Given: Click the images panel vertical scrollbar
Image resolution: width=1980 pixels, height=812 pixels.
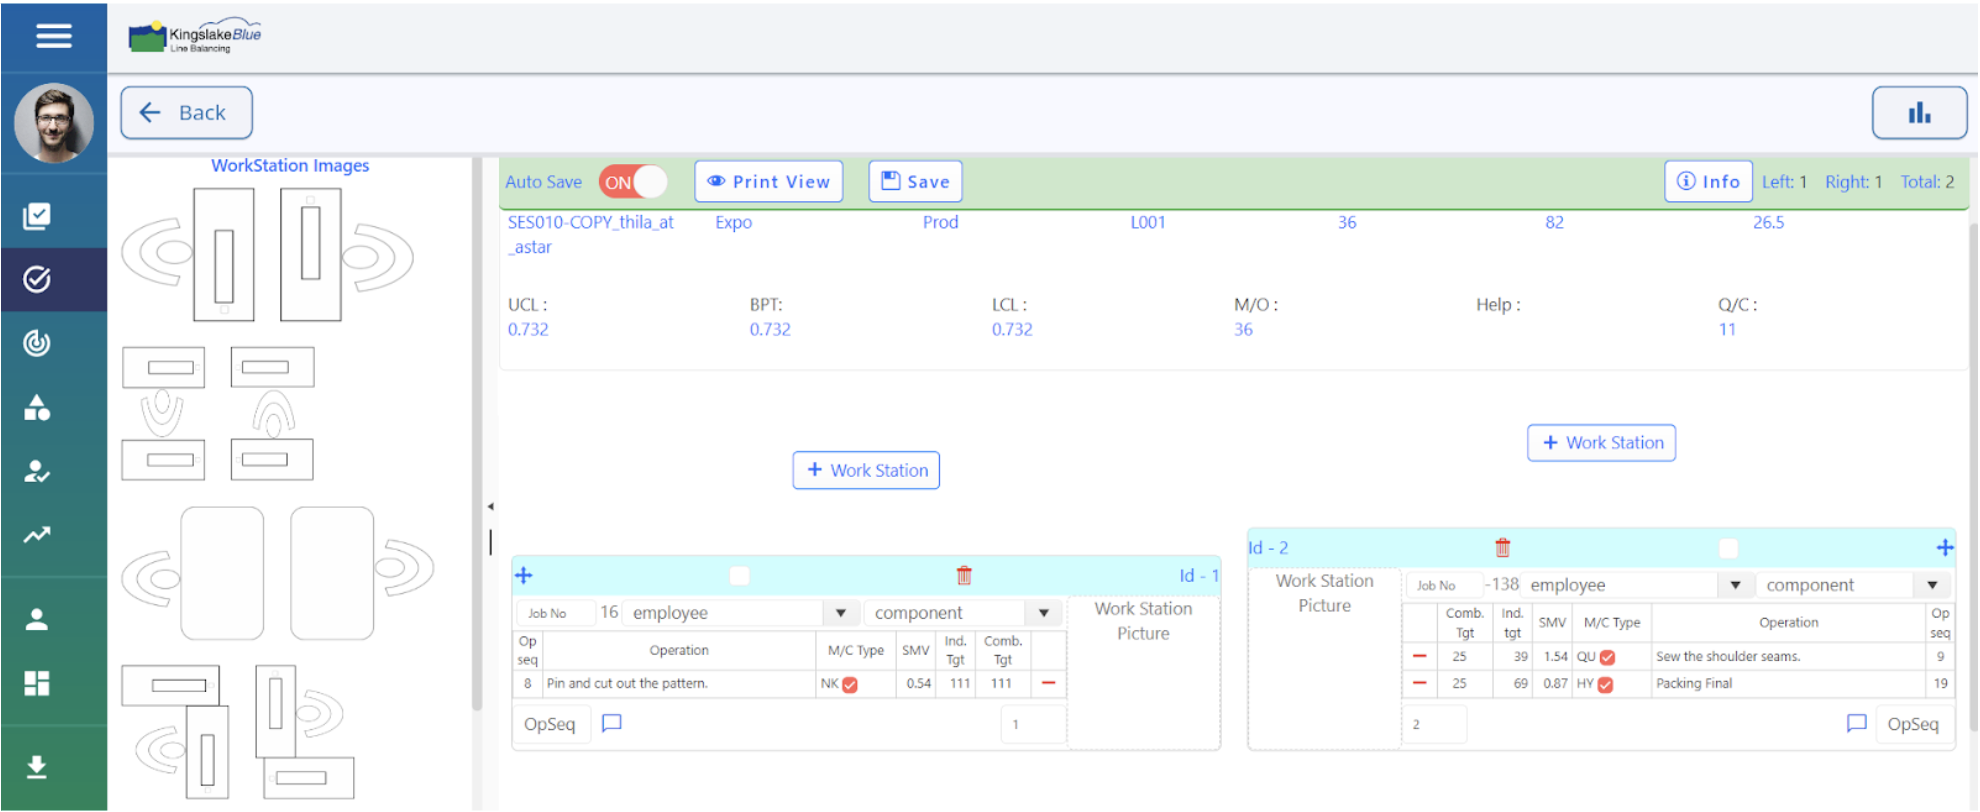Looking at the screenshot, I should (477, 435).
